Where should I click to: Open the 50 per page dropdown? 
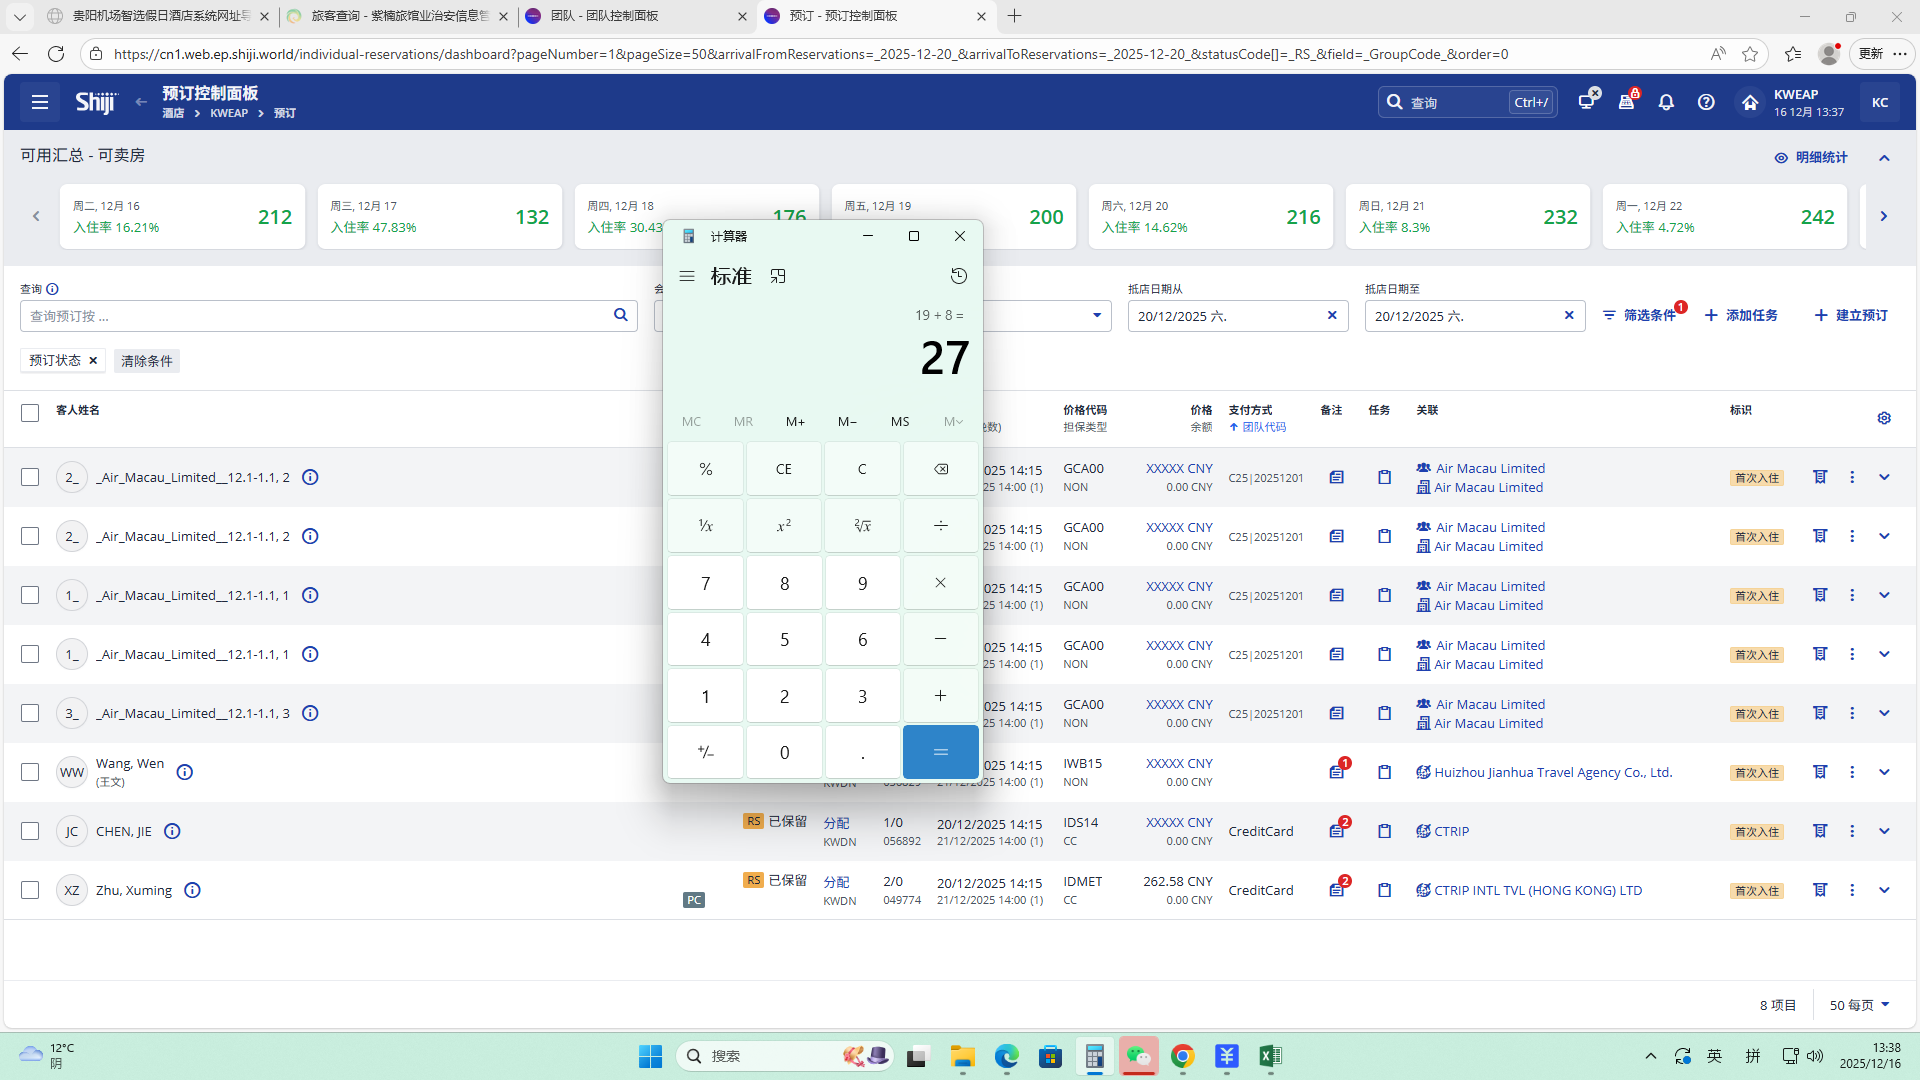pyautogui.click(x=1859, y=1005)
